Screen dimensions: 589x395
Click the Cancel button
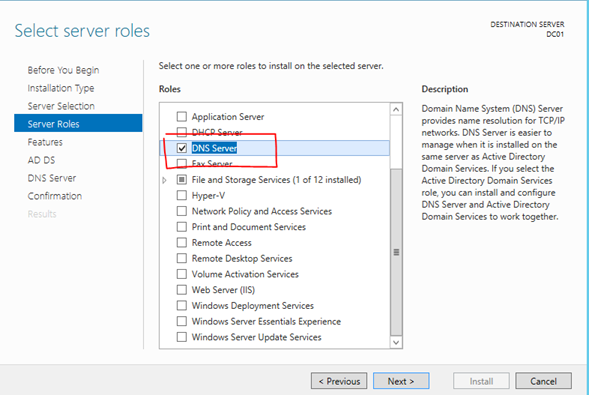coord(543,381)
